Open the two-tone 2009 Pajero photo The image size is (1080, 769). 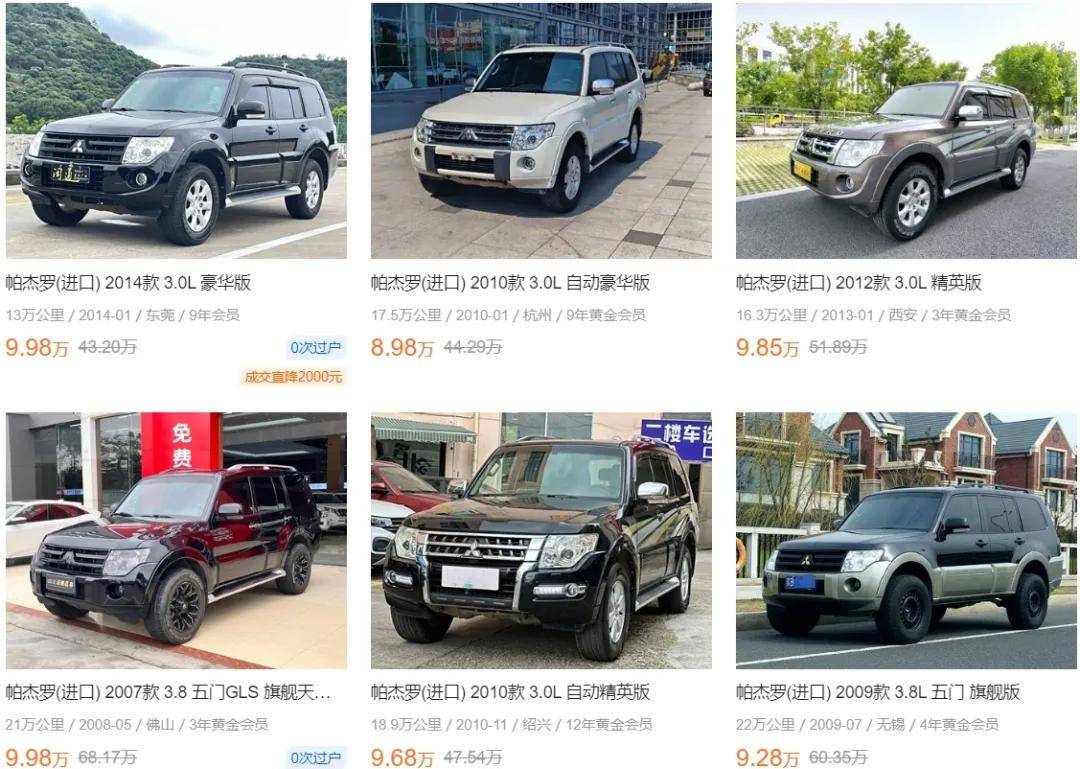pos(906,540)
